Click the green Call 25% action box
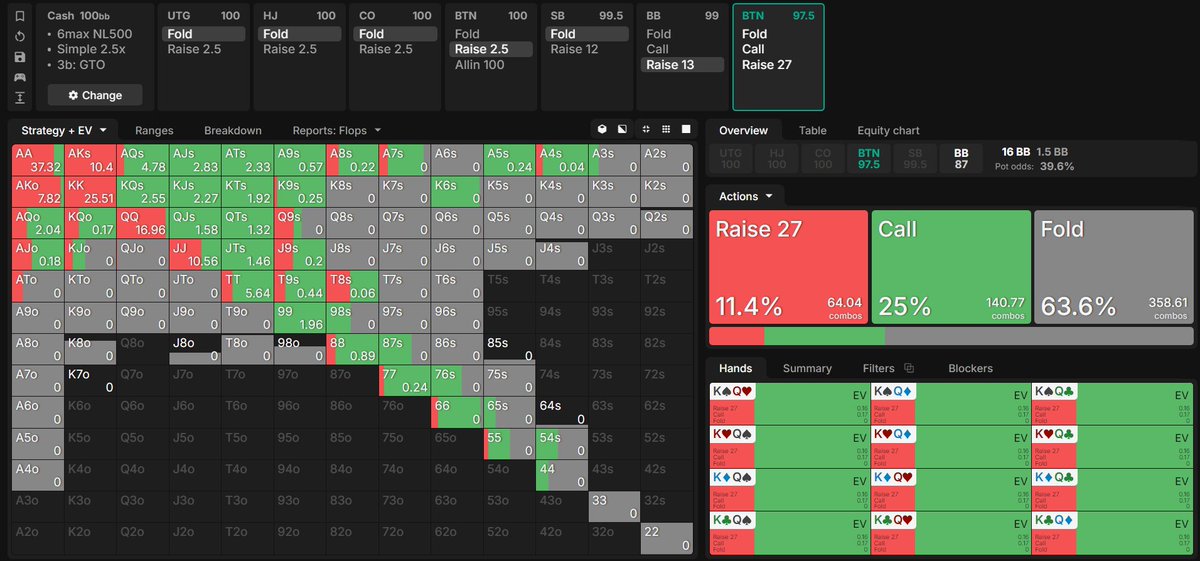1200x561 pixels. coord(951,266)
